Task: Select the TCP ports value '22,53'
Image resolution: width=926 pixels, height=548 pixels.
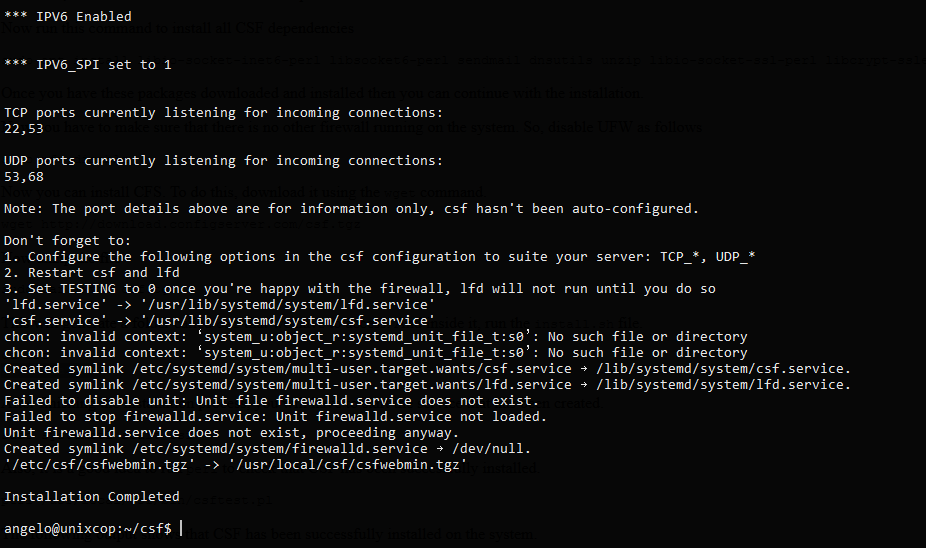Action: coord(24,129)
